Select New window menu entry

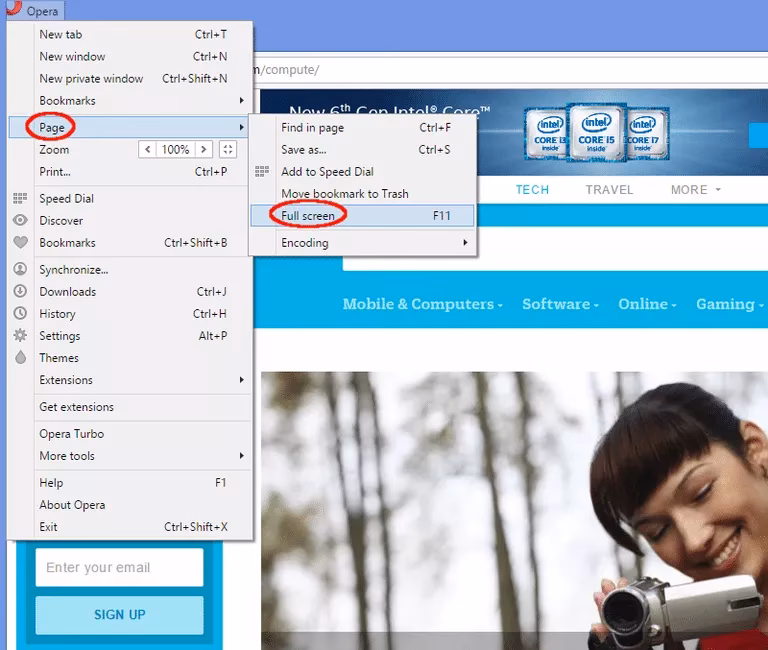pyautogui.click(x=131, y=56)
